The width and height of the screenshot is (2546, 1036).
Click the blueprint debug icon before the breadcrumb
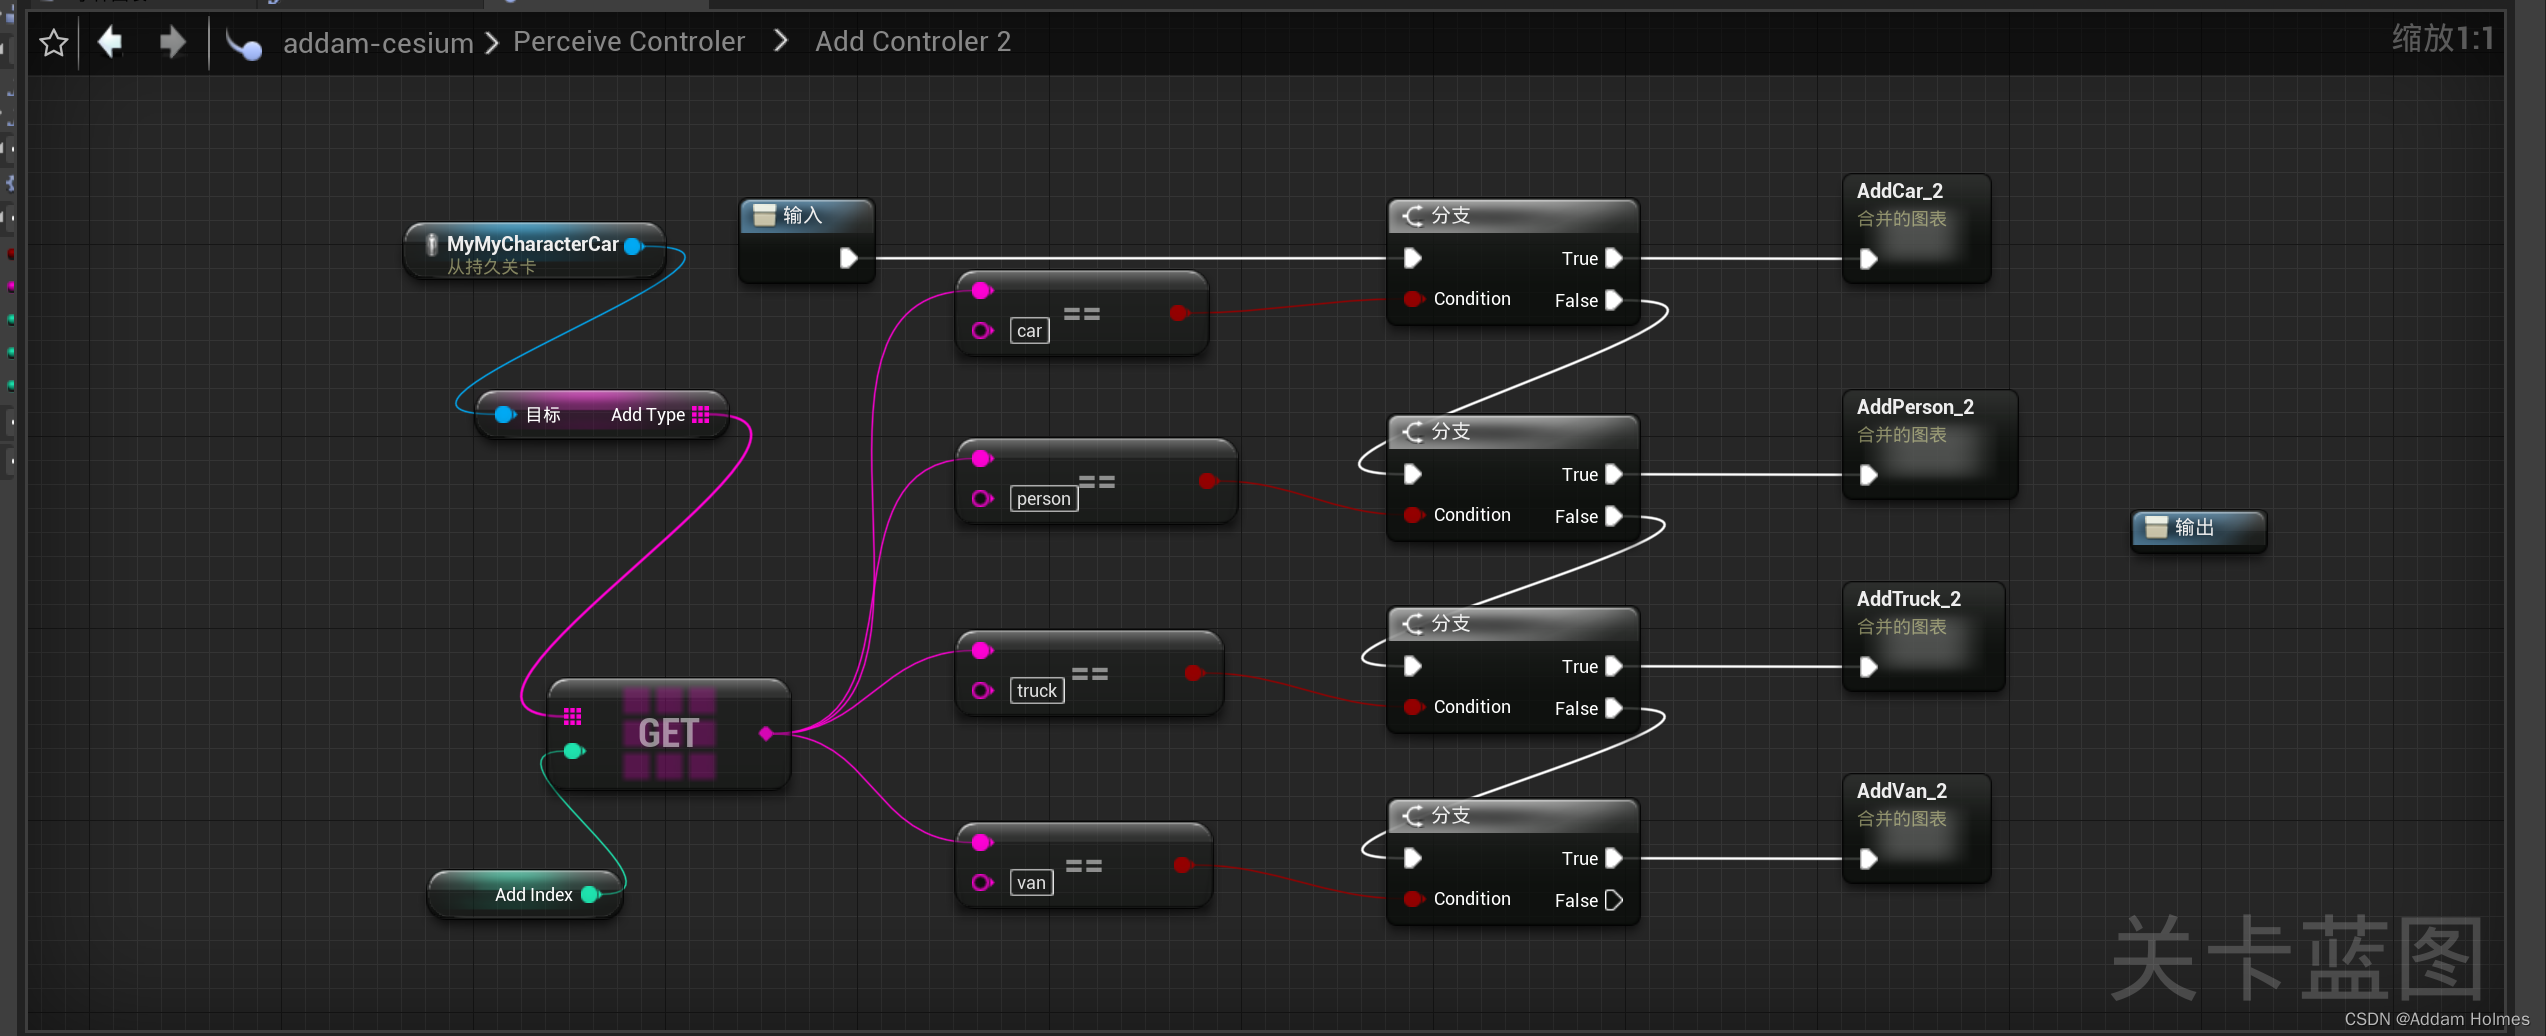(243, 42)
